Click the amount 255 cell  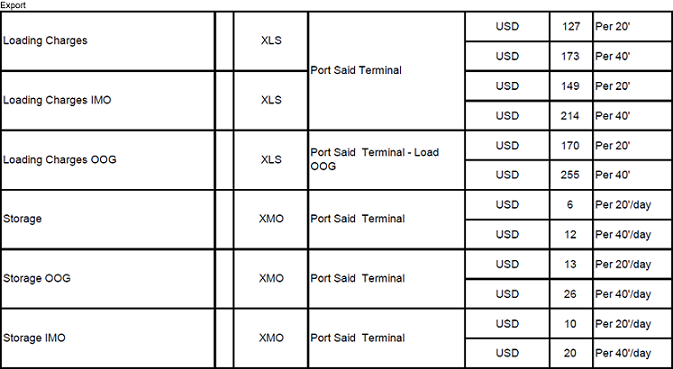pos(571,175)
